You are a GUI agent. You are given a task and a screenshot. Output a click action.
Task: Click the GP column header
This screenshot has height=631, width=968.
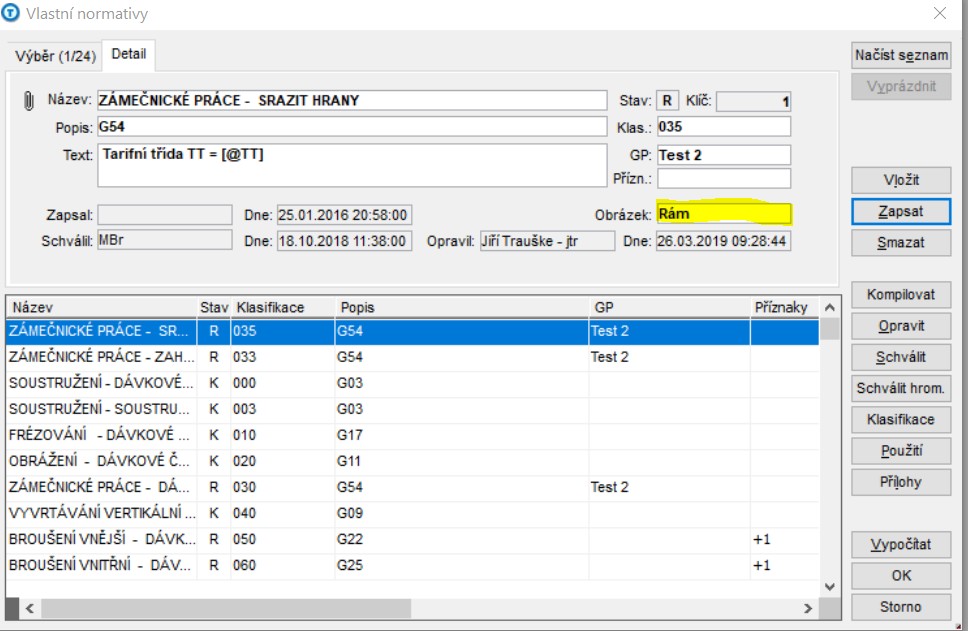[x=669, y=307]
